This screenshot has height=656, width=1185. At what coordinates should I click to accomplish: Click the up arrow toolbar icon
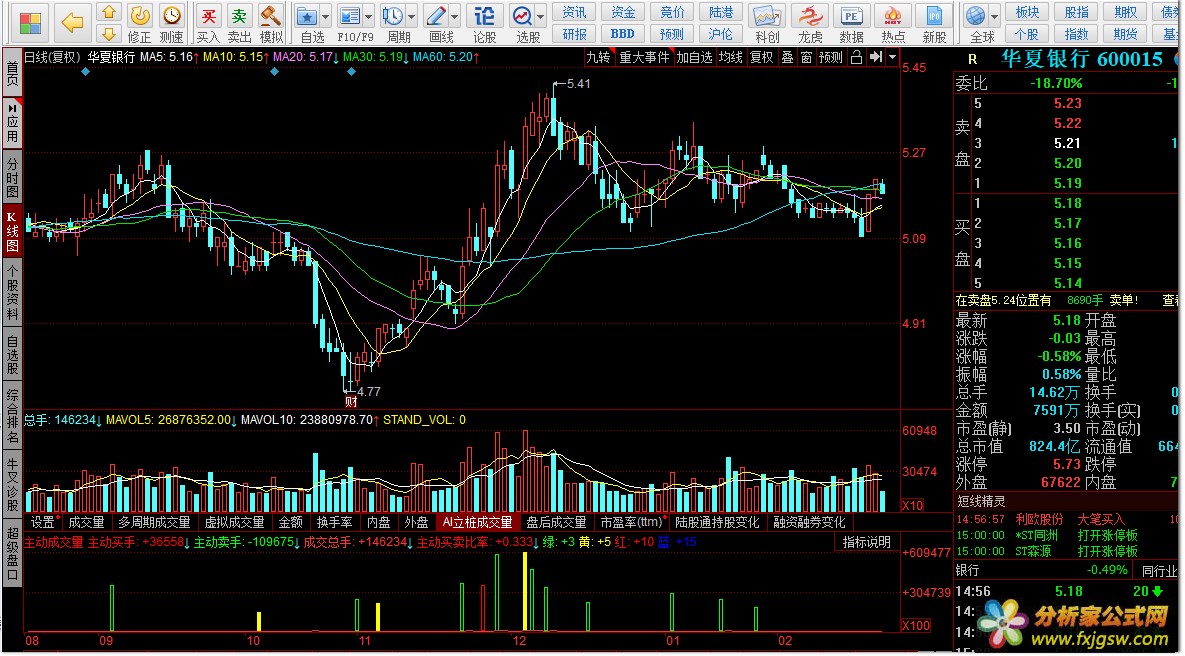coord(110,13)
